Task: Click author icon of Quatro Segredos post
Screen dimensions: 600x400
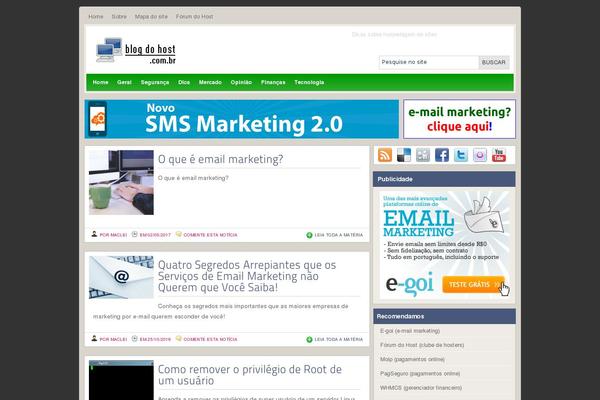Action: pos(94,338)
